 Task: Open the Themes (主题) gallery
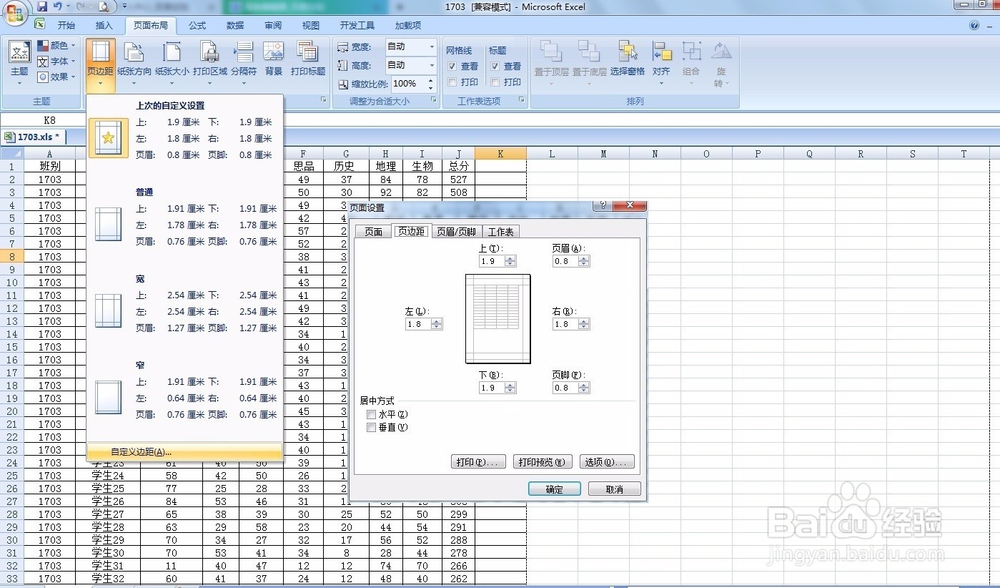tap(19, 62)
